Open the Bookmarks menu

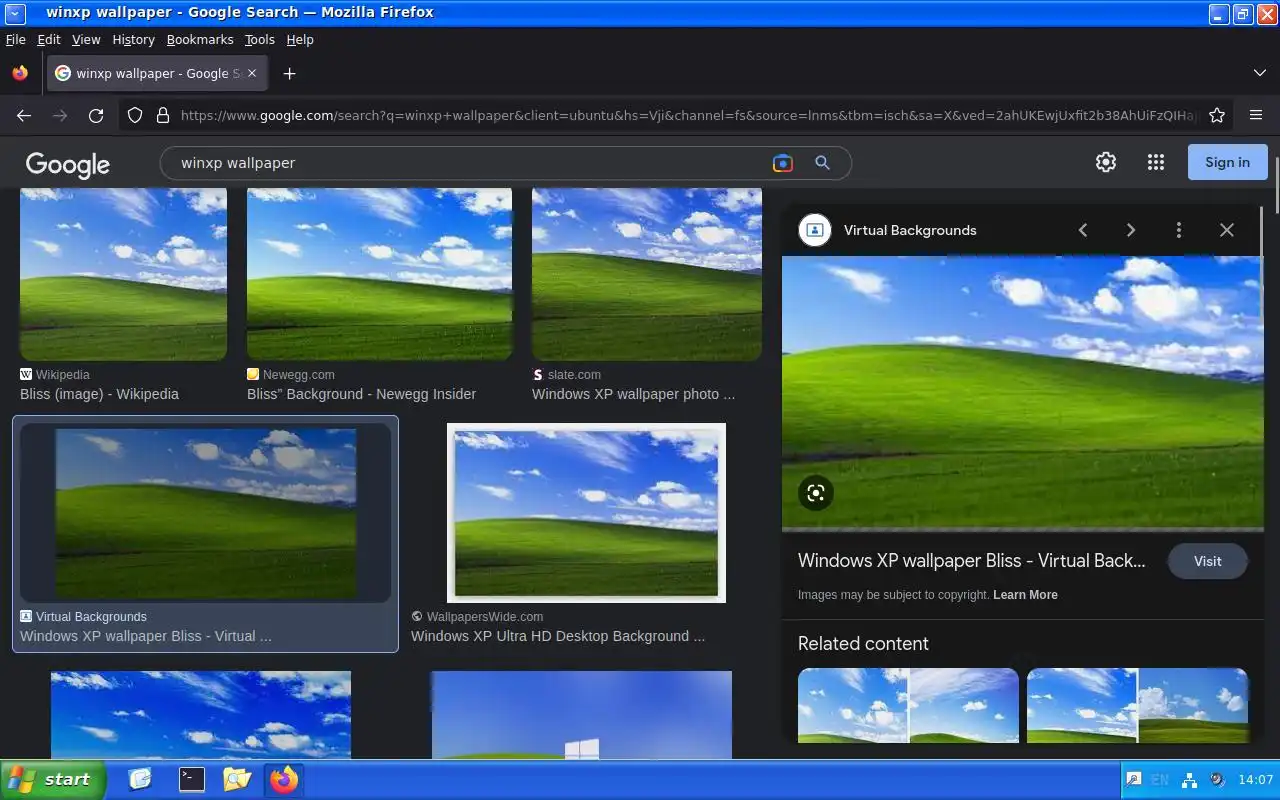(200, 39)
